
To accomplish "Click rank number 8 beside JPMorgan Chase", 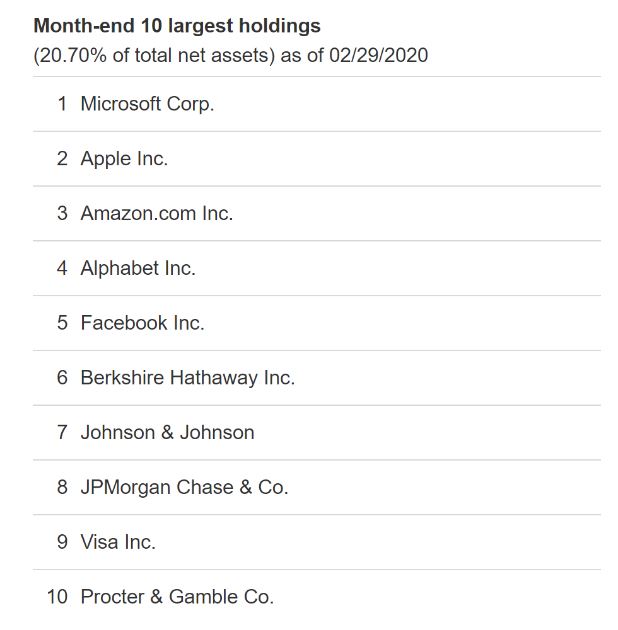I will (x=62, y=488).
